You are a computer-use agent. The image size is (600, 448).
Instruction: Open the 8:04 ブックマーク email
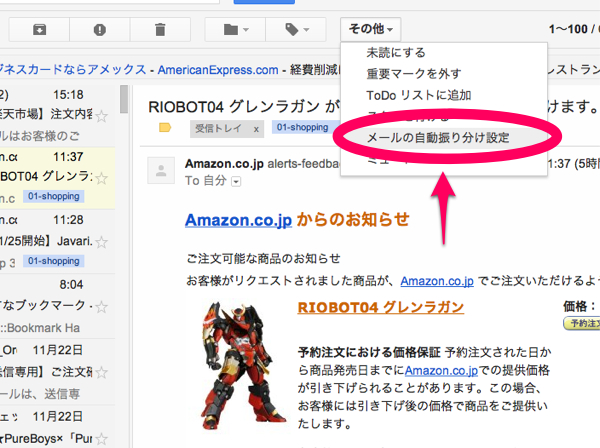[x=57, y=306]
